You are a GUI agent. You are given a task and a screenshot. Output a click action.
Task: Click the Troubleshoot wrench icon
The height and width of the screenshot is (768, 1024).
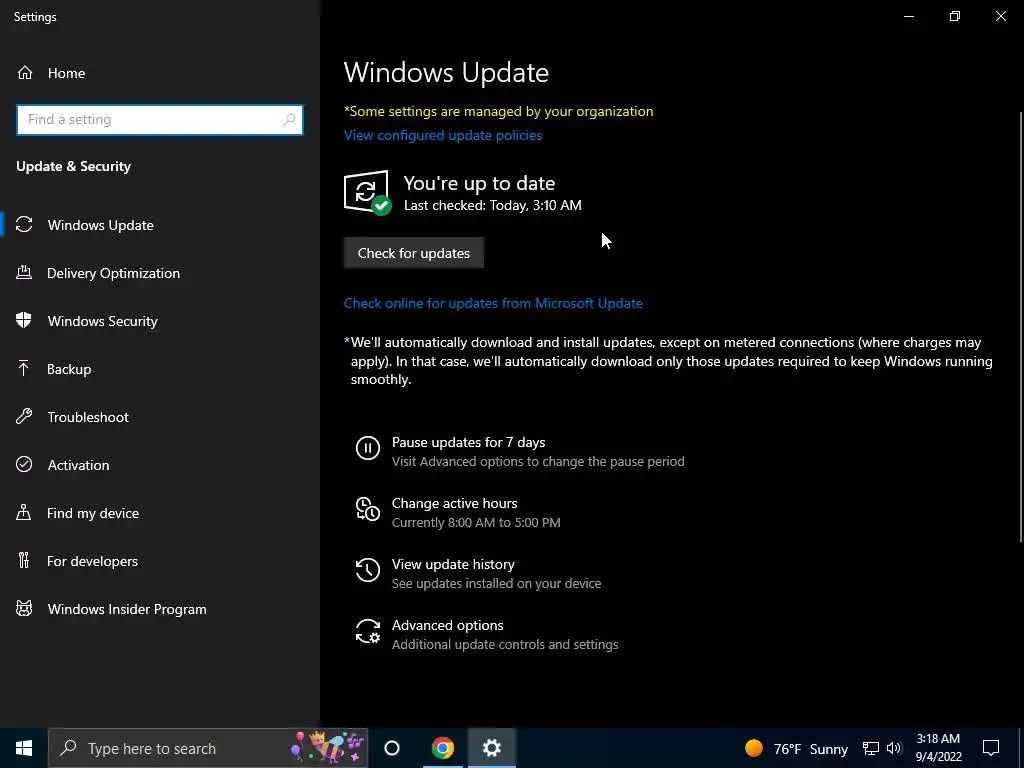(24, 417)
